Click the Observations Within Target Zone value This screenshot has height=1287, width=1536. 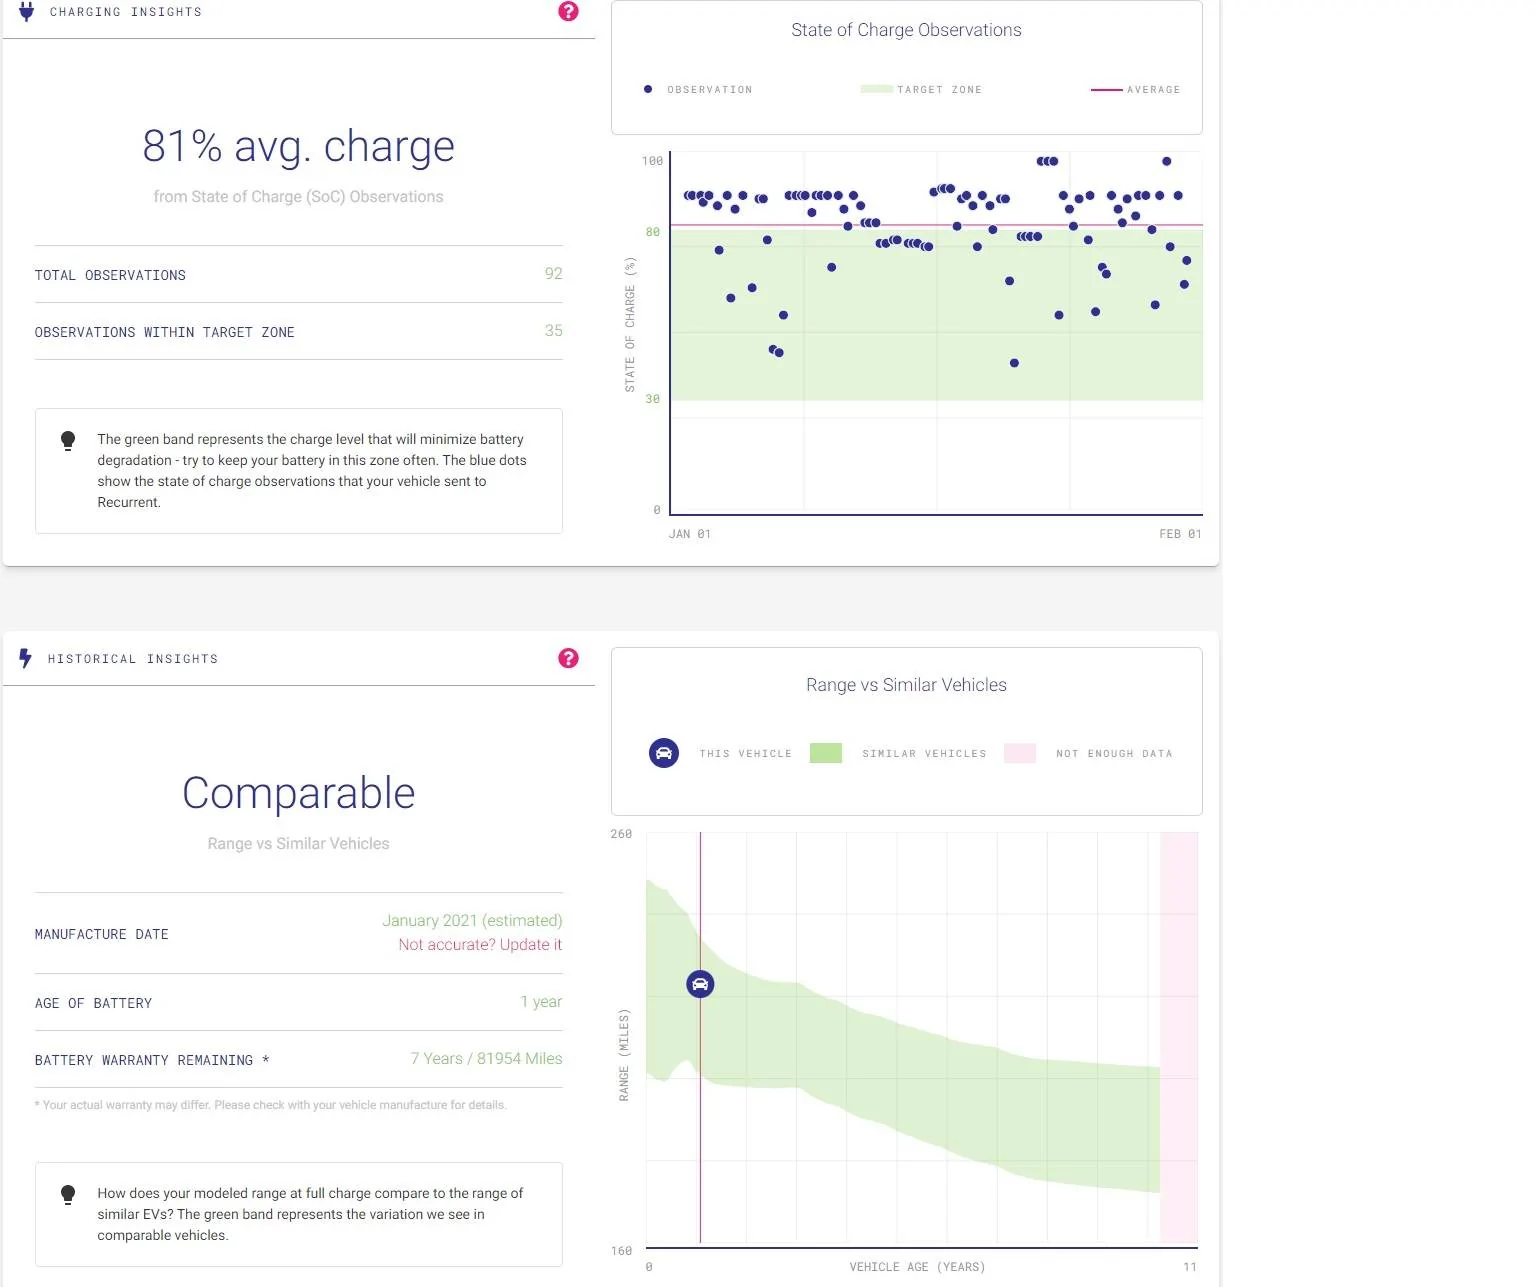tap(554, 330)
